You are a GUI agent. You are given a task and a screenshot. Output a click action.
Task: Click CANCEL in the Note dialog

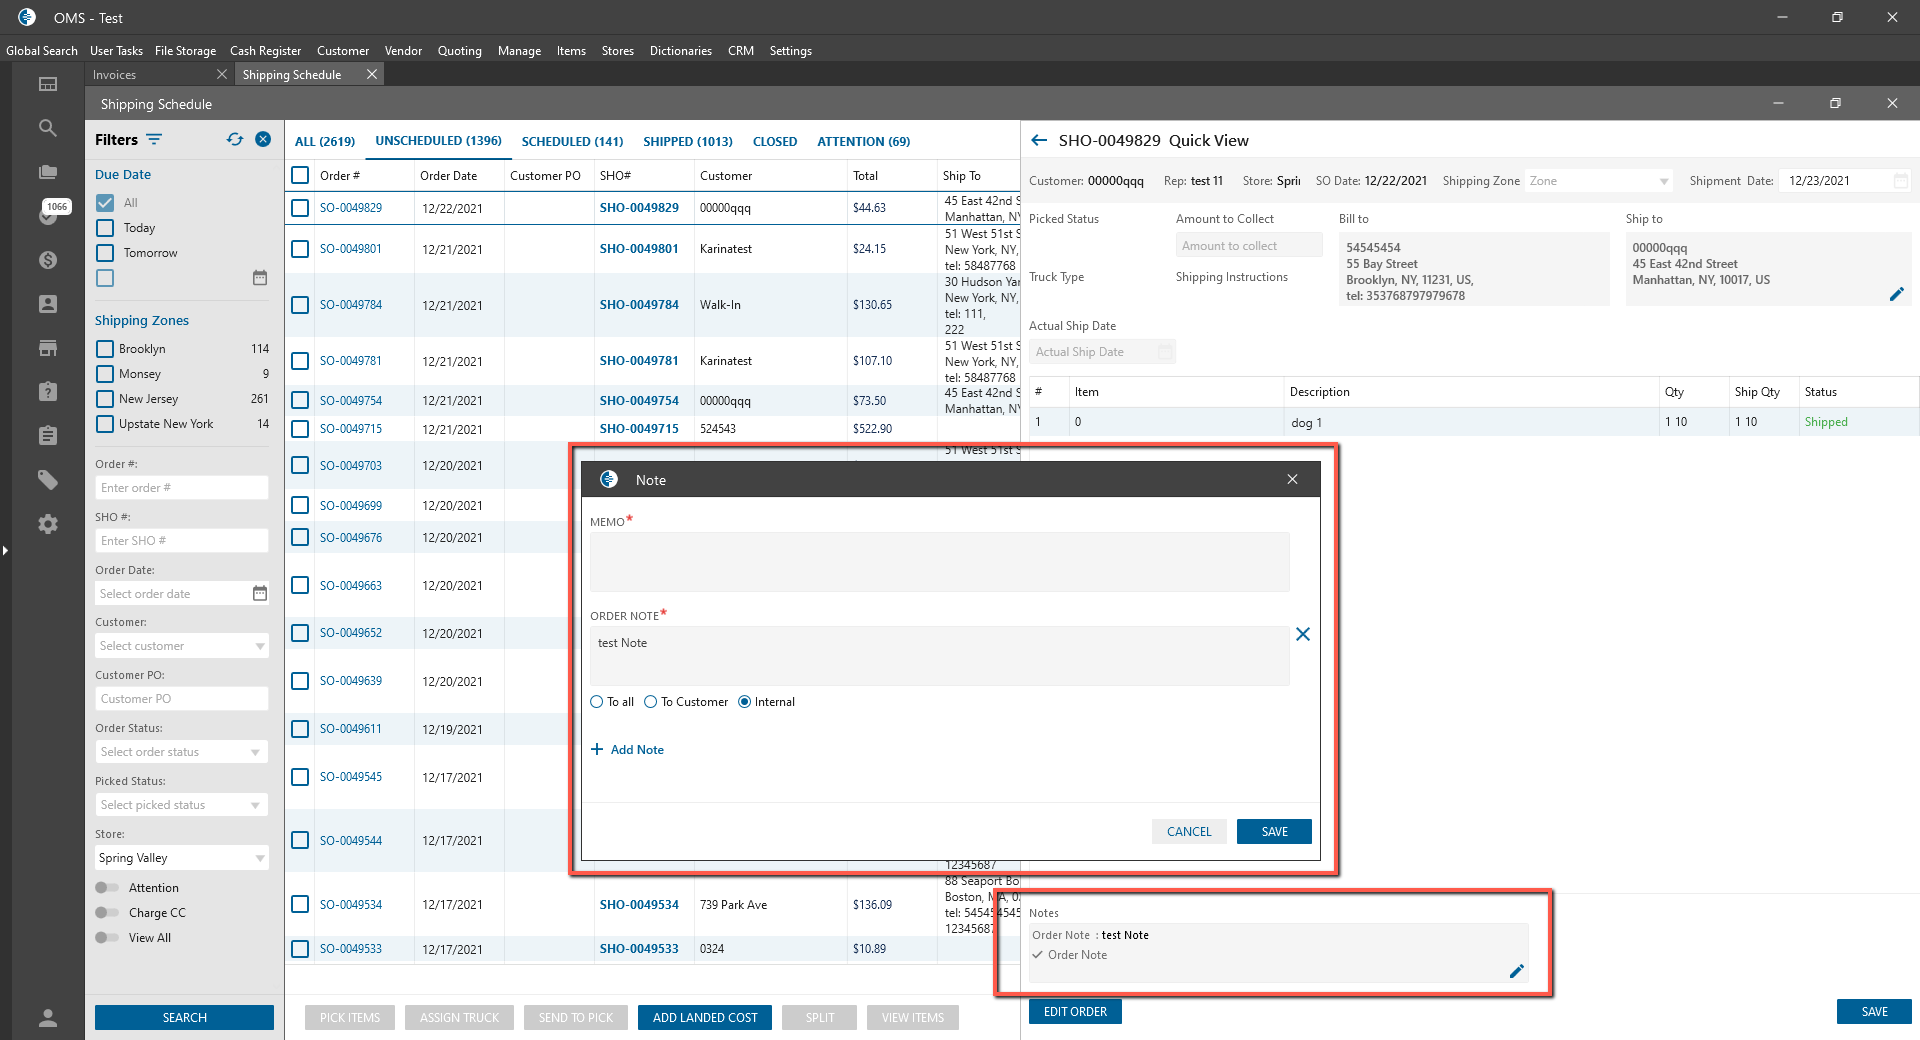pyautogui.click(x=1188, y=832)
